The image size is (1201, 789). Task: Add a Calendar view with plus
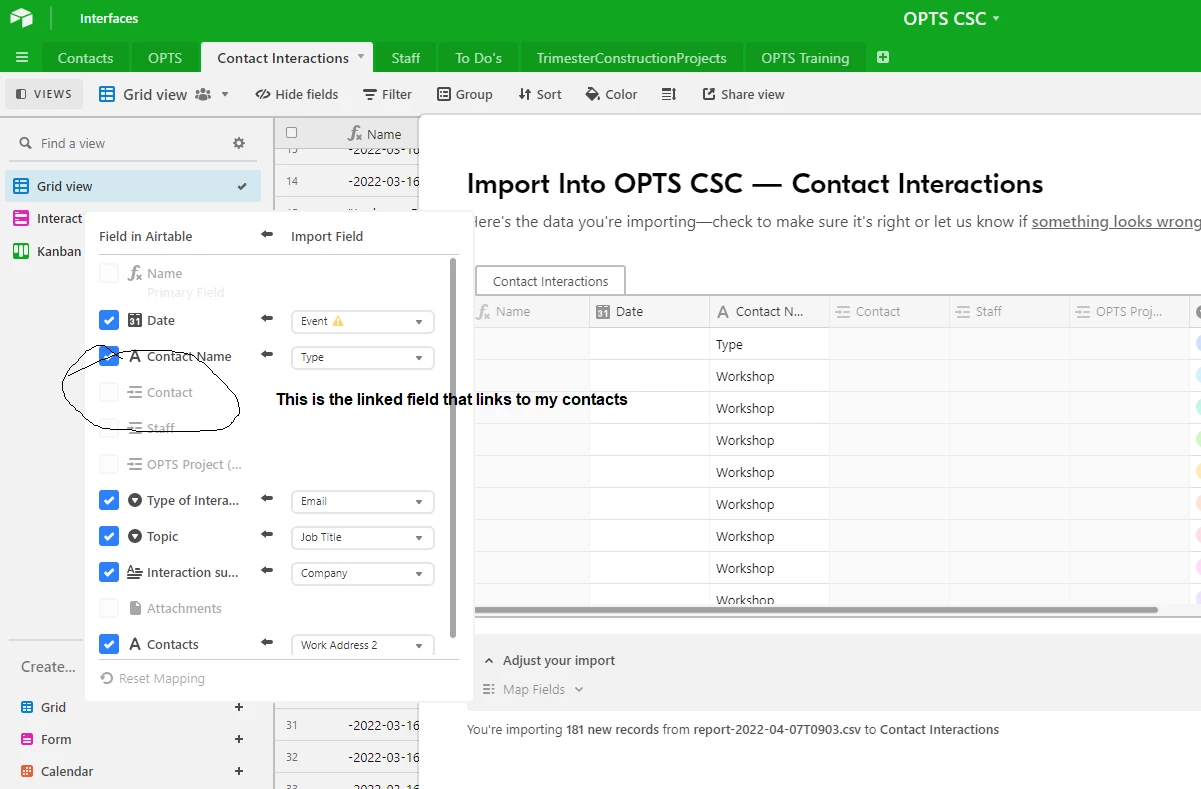coord(239,771)
